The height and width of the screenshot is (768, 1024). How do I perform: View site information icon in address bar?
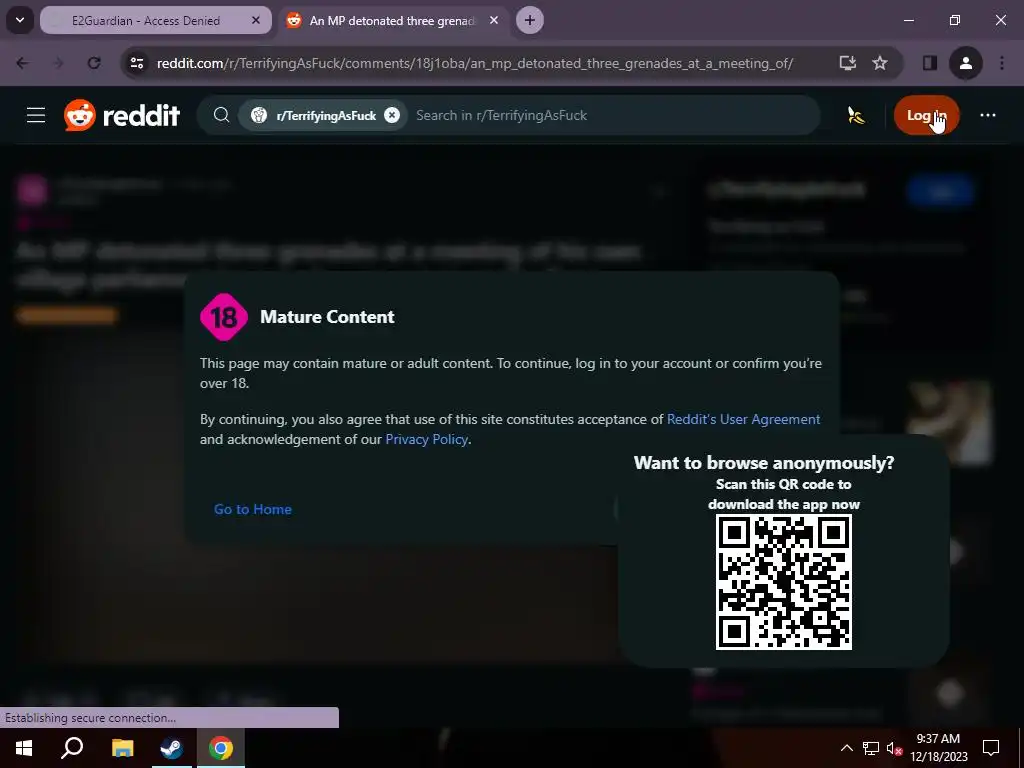tap(137, 63)
